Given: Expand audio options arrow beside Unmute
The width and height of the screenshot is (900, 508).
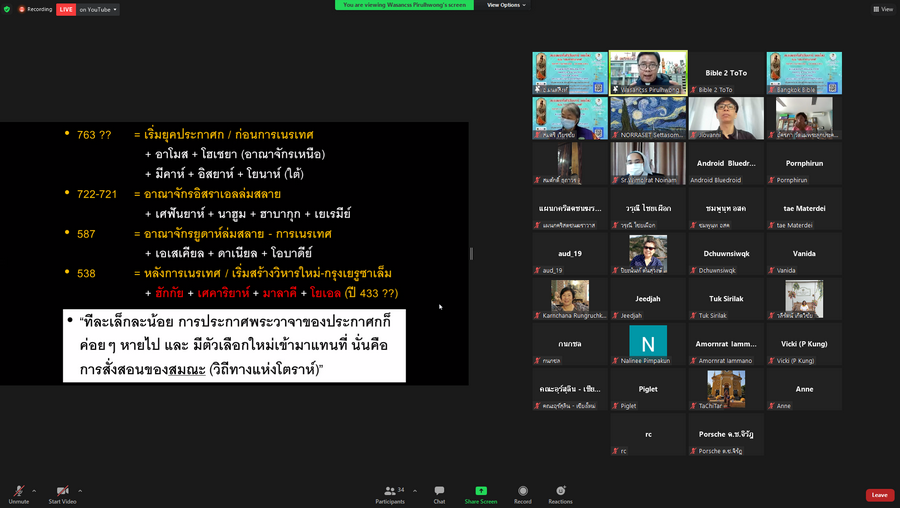Looking at the screenshot, I should (x=34, y=491).
